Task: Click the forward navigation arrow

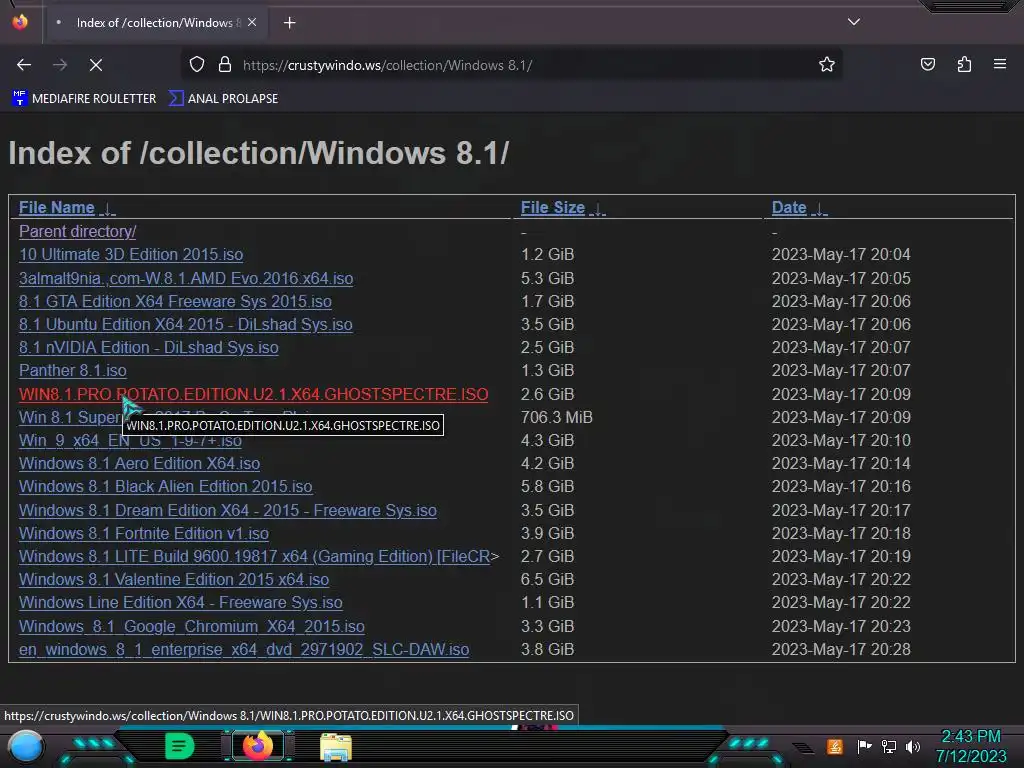Action: [60, 65]
